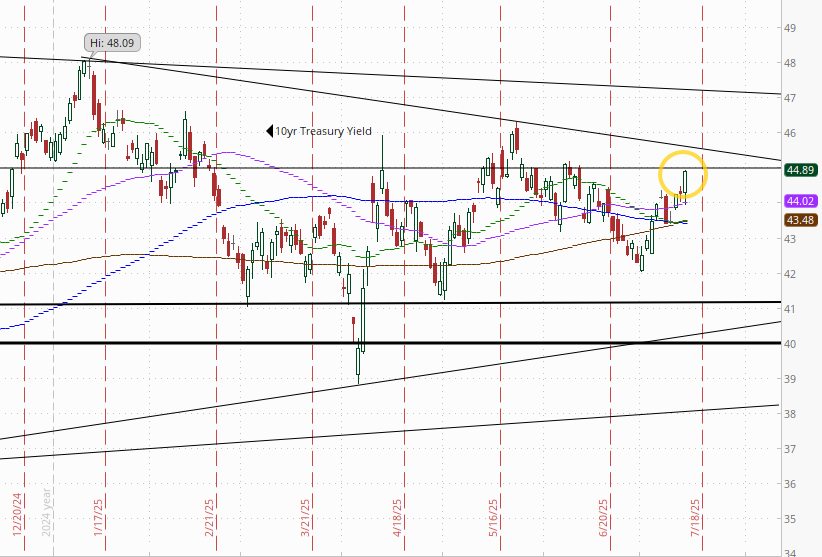Click the purple 44.02 moving average tag
This screenshot has height=557, width=822.
[801, 201]
